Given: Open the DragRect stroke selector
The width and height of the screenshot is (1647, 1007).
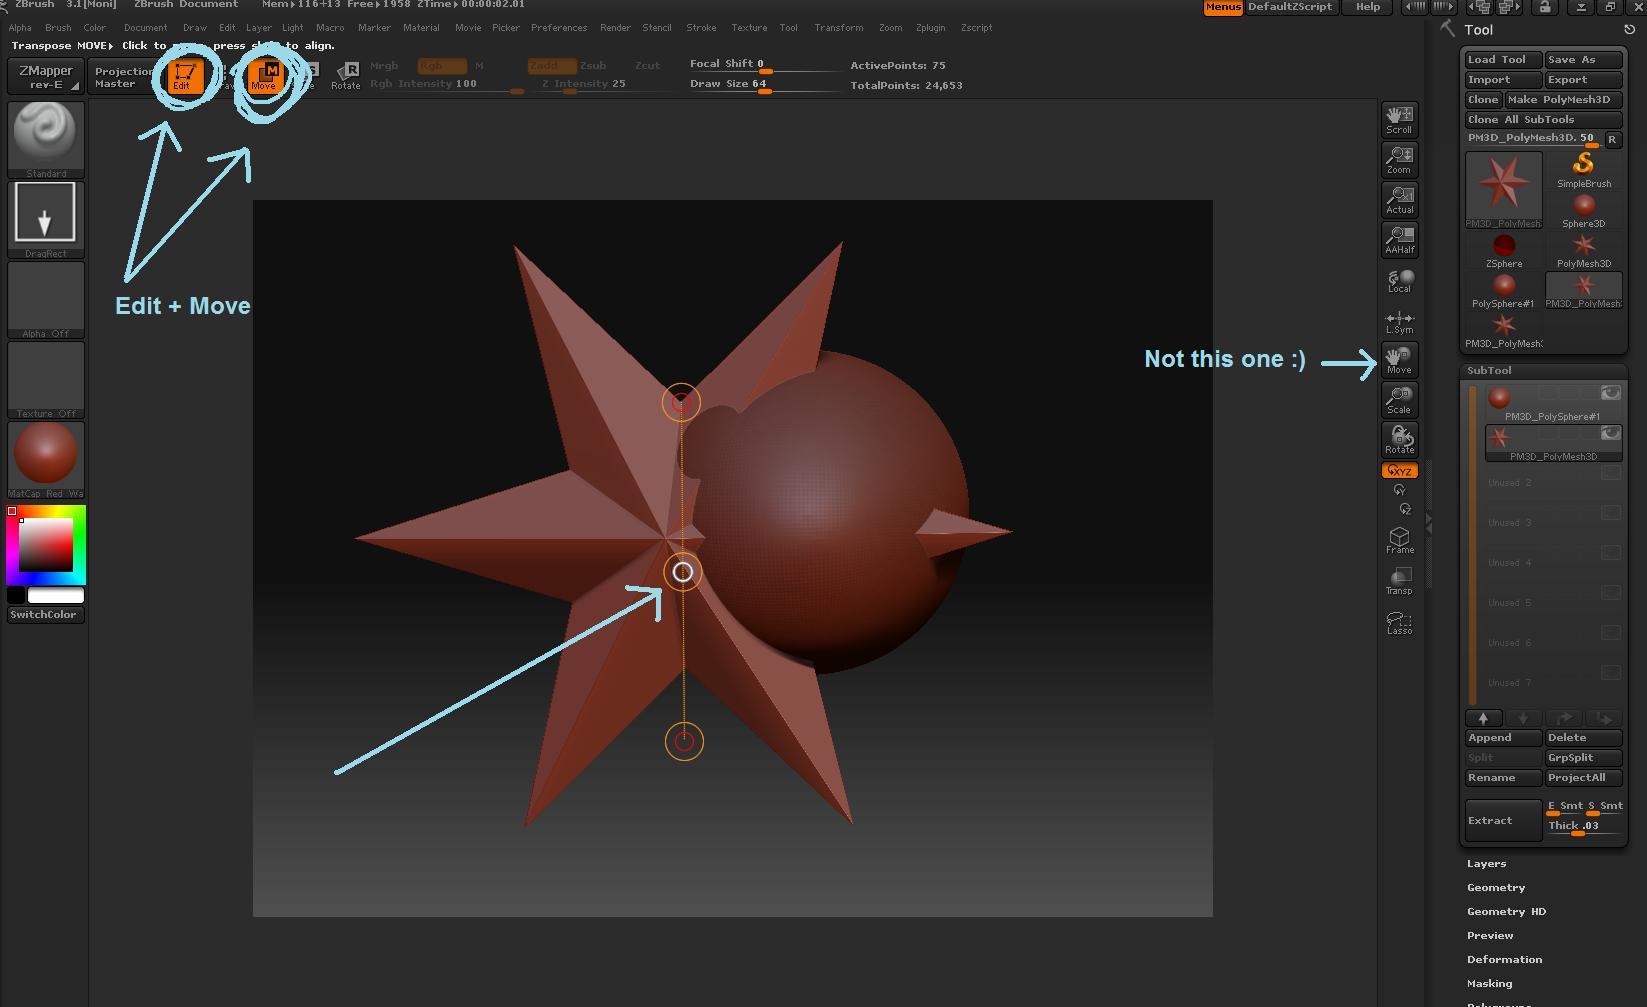Looking at the screenshot, I should (46, 219).
